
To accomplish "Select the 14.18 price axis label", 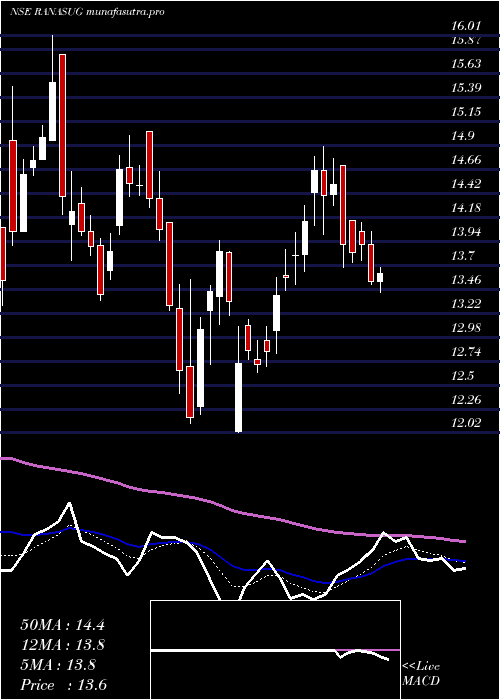I will coord(466,208).
